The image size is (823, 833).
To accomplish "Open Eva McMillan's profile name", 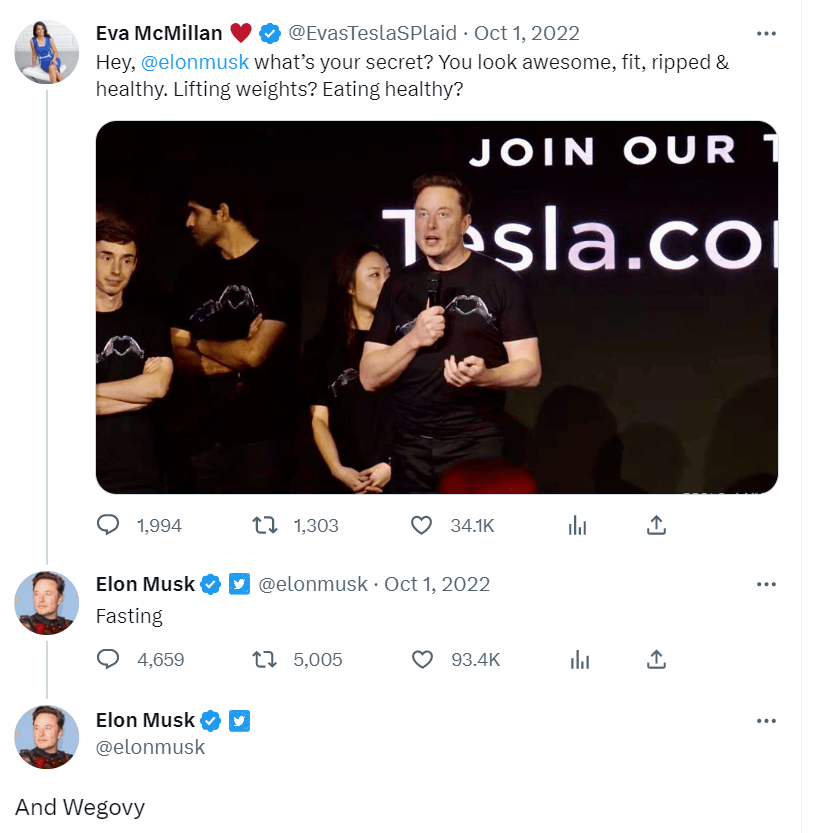I will pos(159,33).
